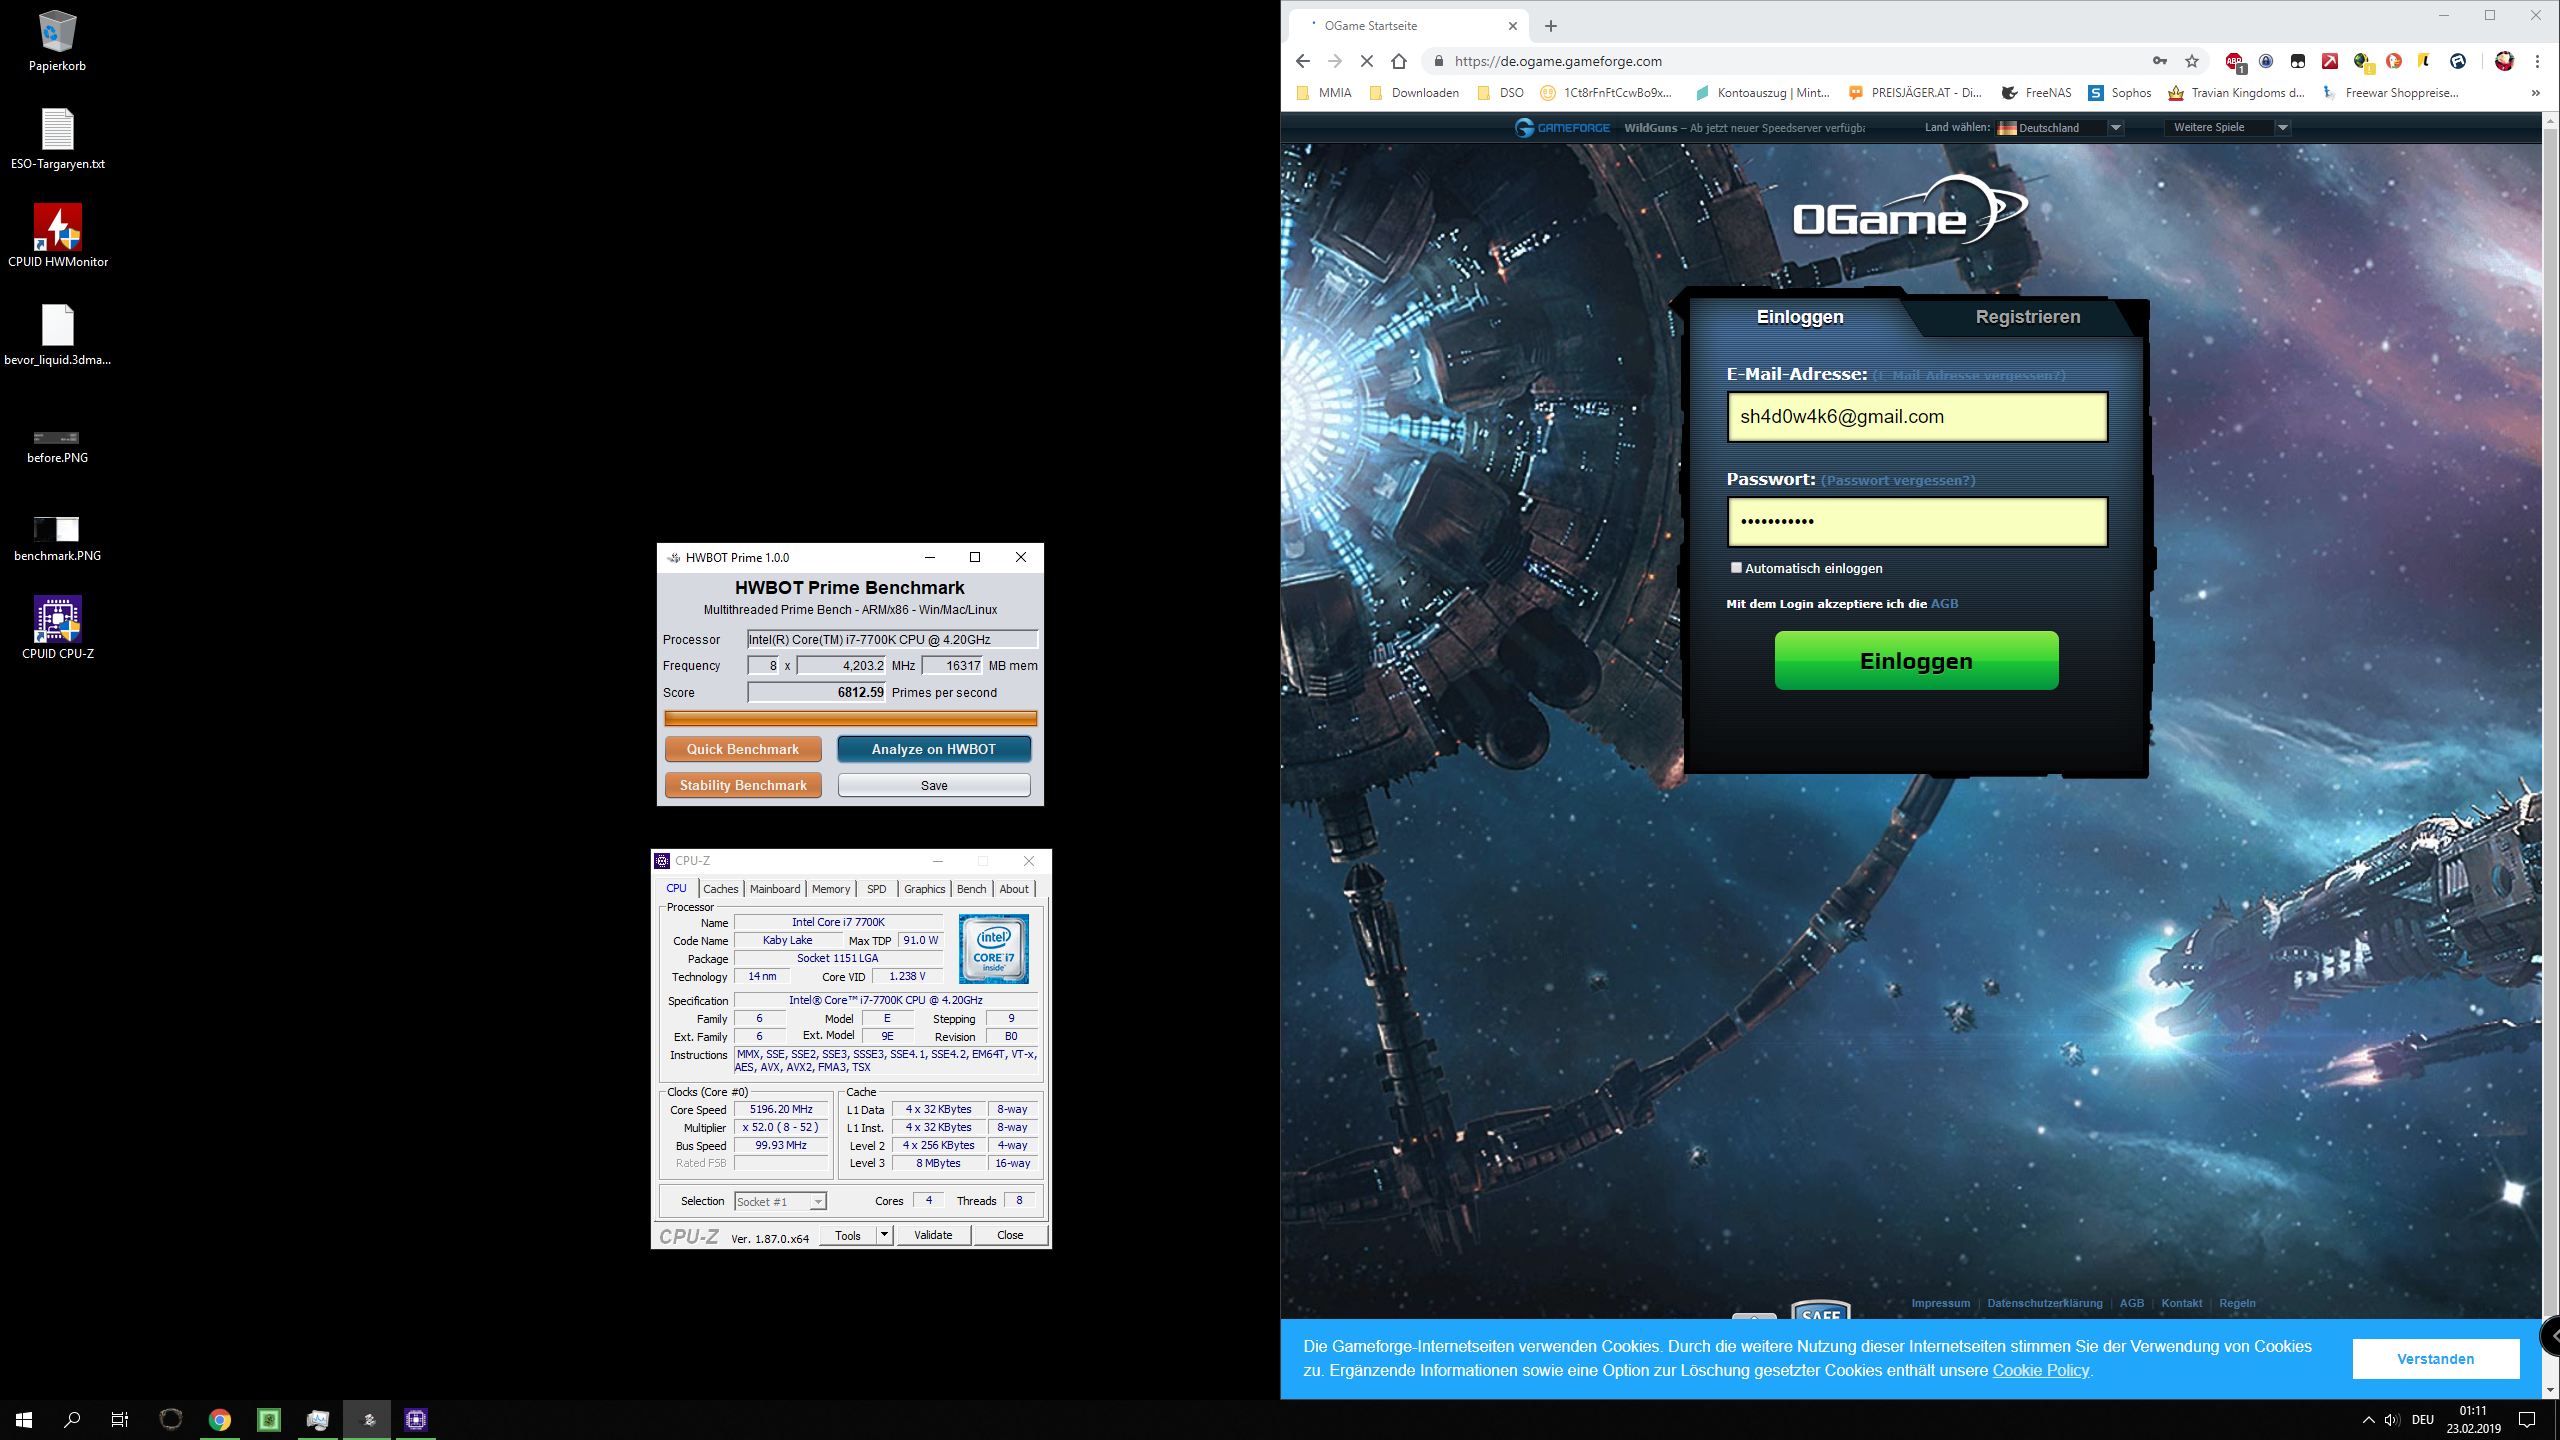The width and height of the screenshot is (2560, 1440).
Task: Open the volume control in system tray
Action: [x=2392, y=1420]
